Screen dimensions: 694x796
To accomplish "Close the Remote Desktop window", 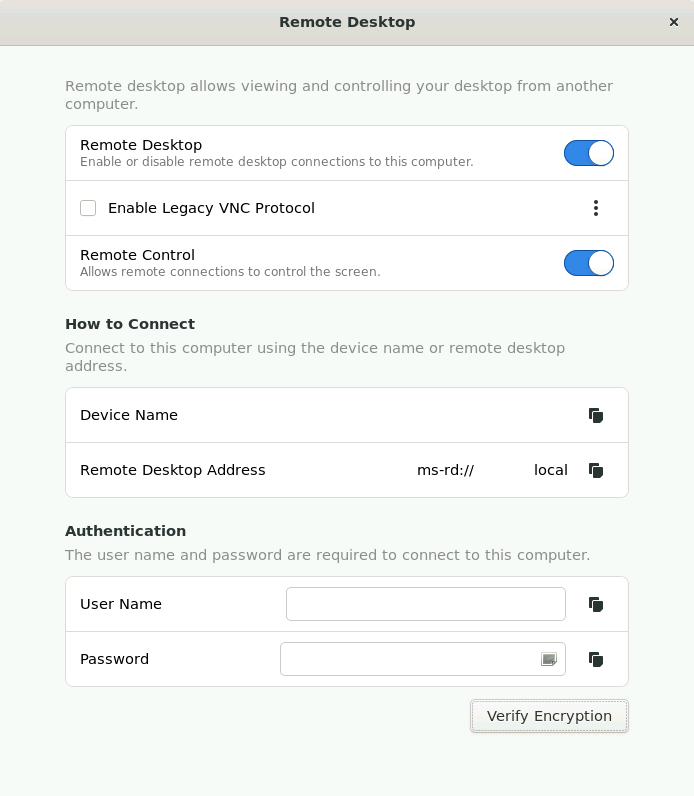I will point(674,22).
